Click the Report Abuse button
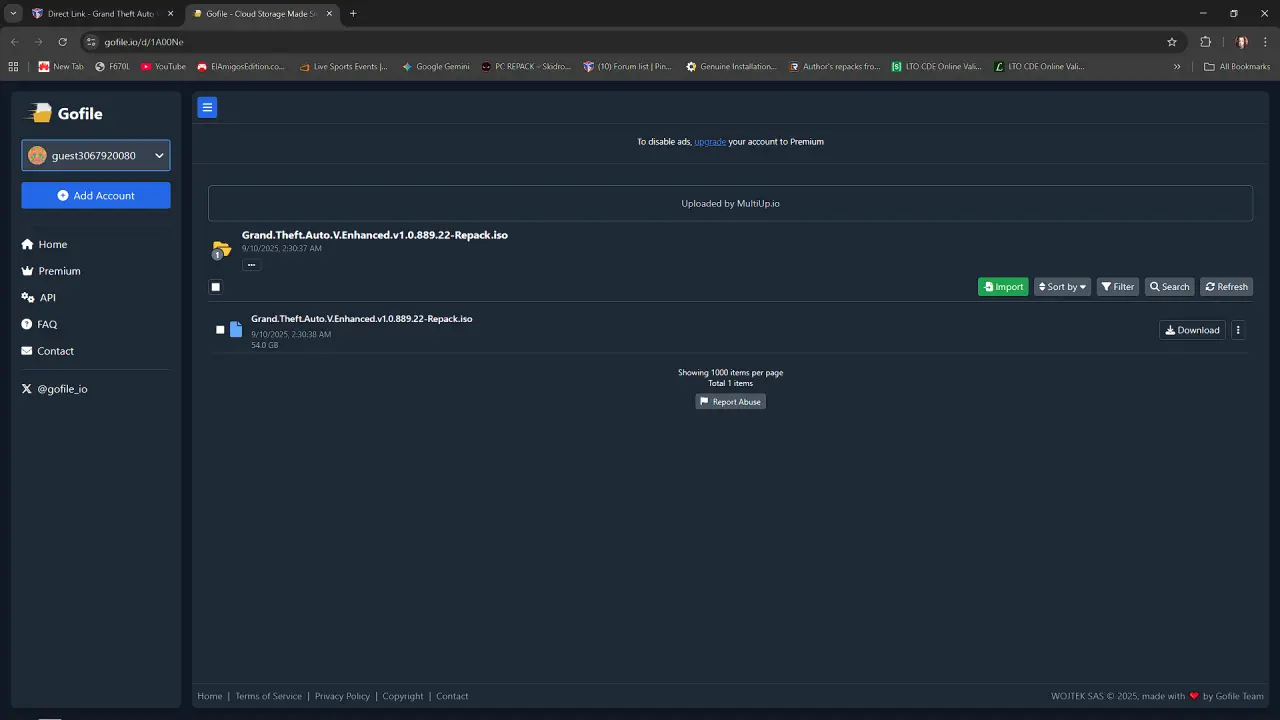Image resolution: width=1280 pixels, height=720 pixels. pos(731,402)
